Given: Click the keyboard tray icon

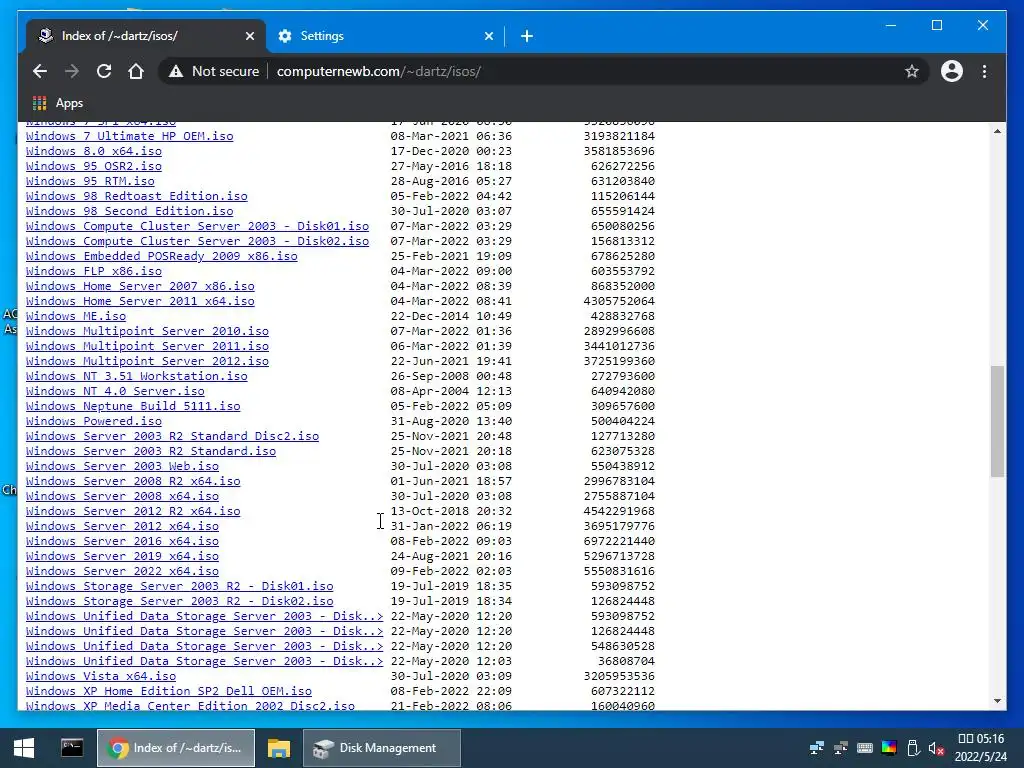Looking at the screenshot, I should tap(865, 748).
